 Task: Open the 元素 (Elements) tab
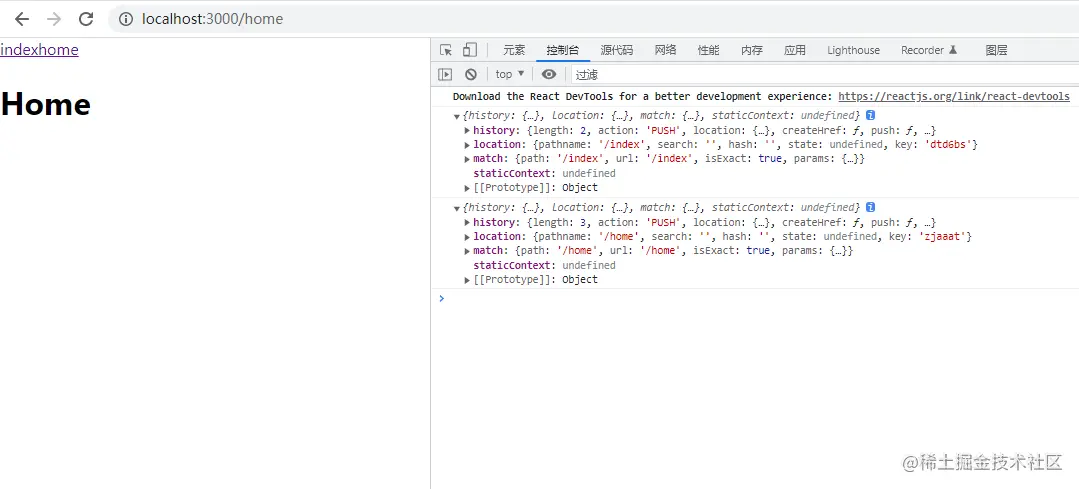coord(514,50)
